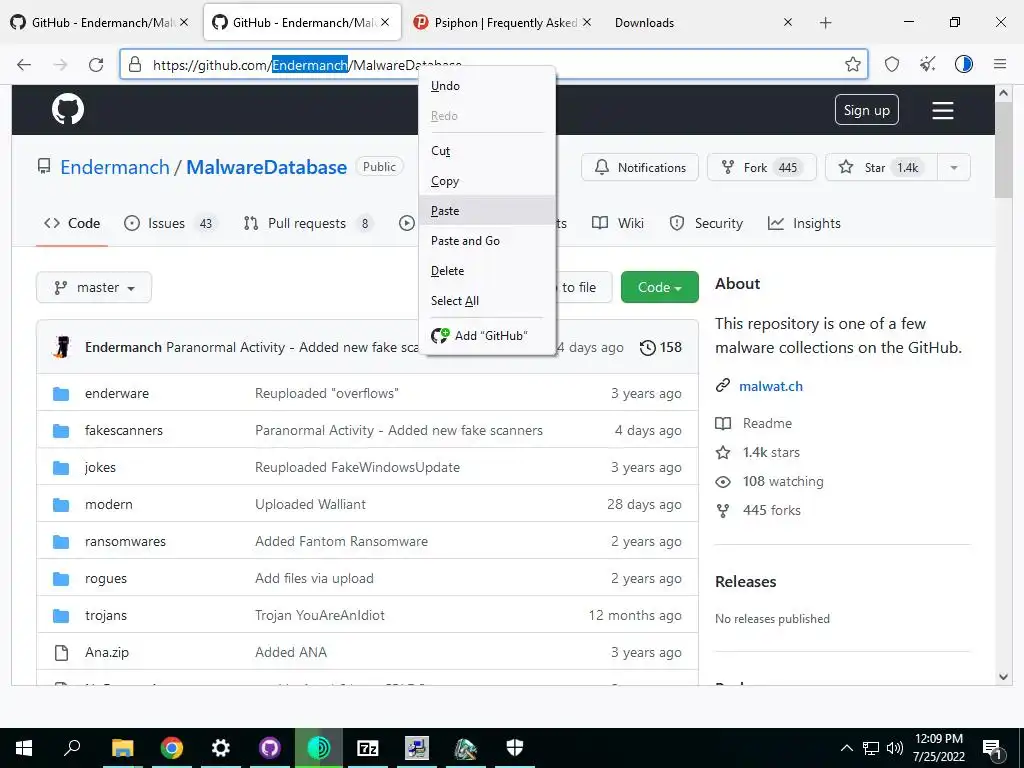The height and width of the screenshot is (768, 1024).
Task: Open the malwat.ch link
Action: tap(771, 386)
